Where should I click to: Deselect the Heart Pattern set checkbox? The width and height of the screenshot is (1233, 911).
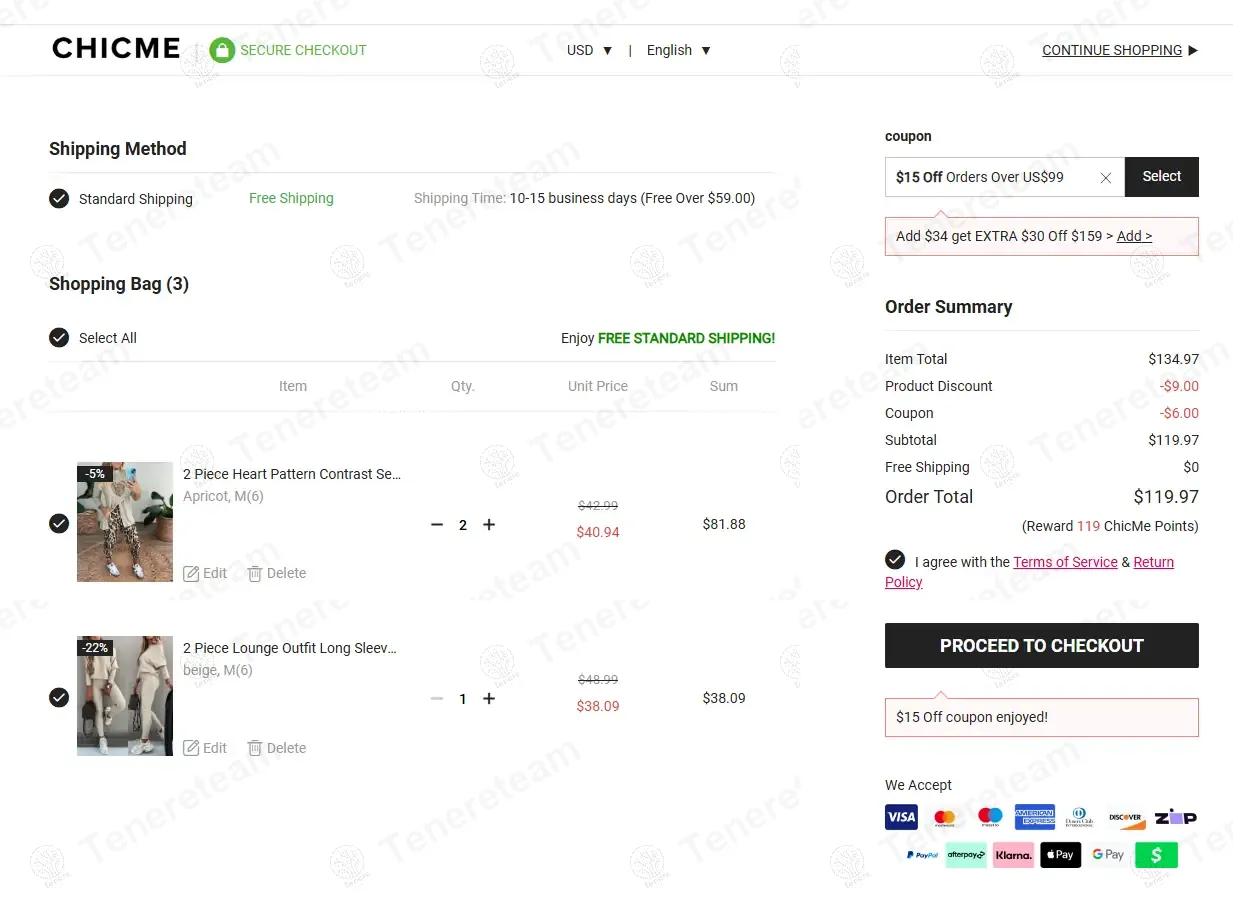(59, 524)
